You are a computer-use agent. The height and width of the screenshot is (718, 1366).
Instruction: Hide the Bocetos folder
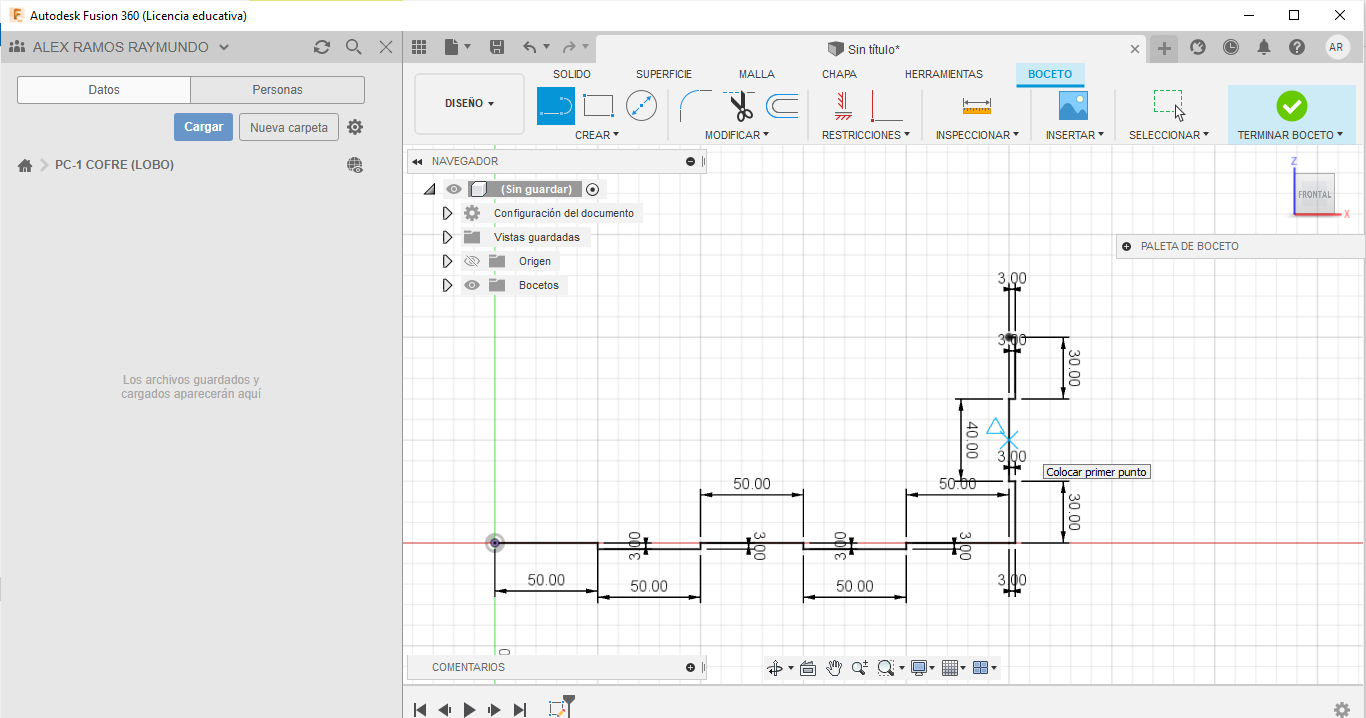(x=472, y=285)
